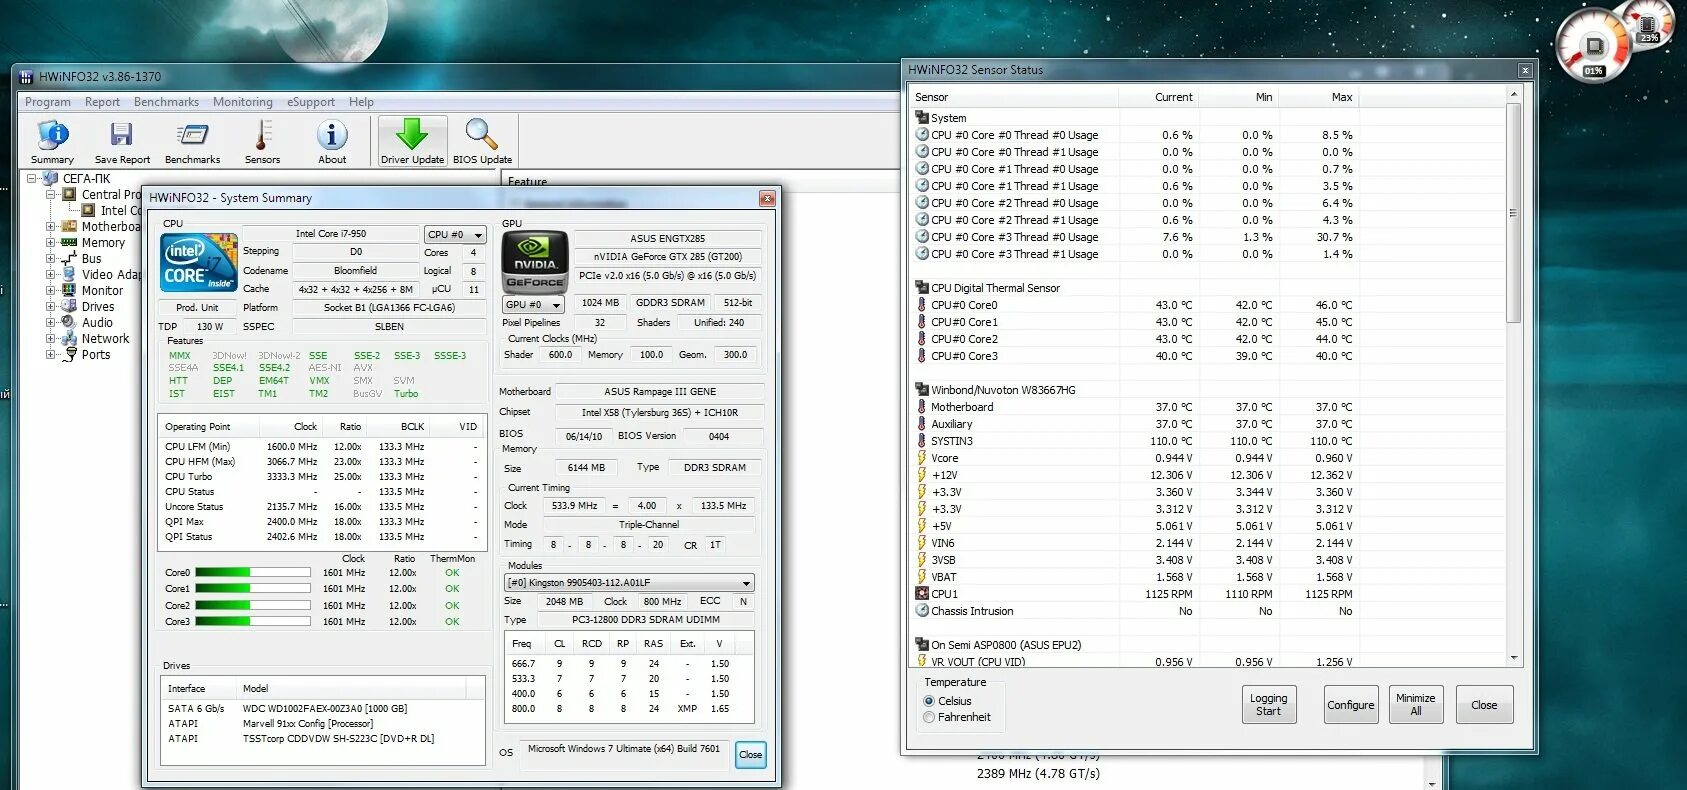Open the CPU #0 selector dropdown
The height and width of the screenshot is (790, 1687).
click(x=455, y=235)
